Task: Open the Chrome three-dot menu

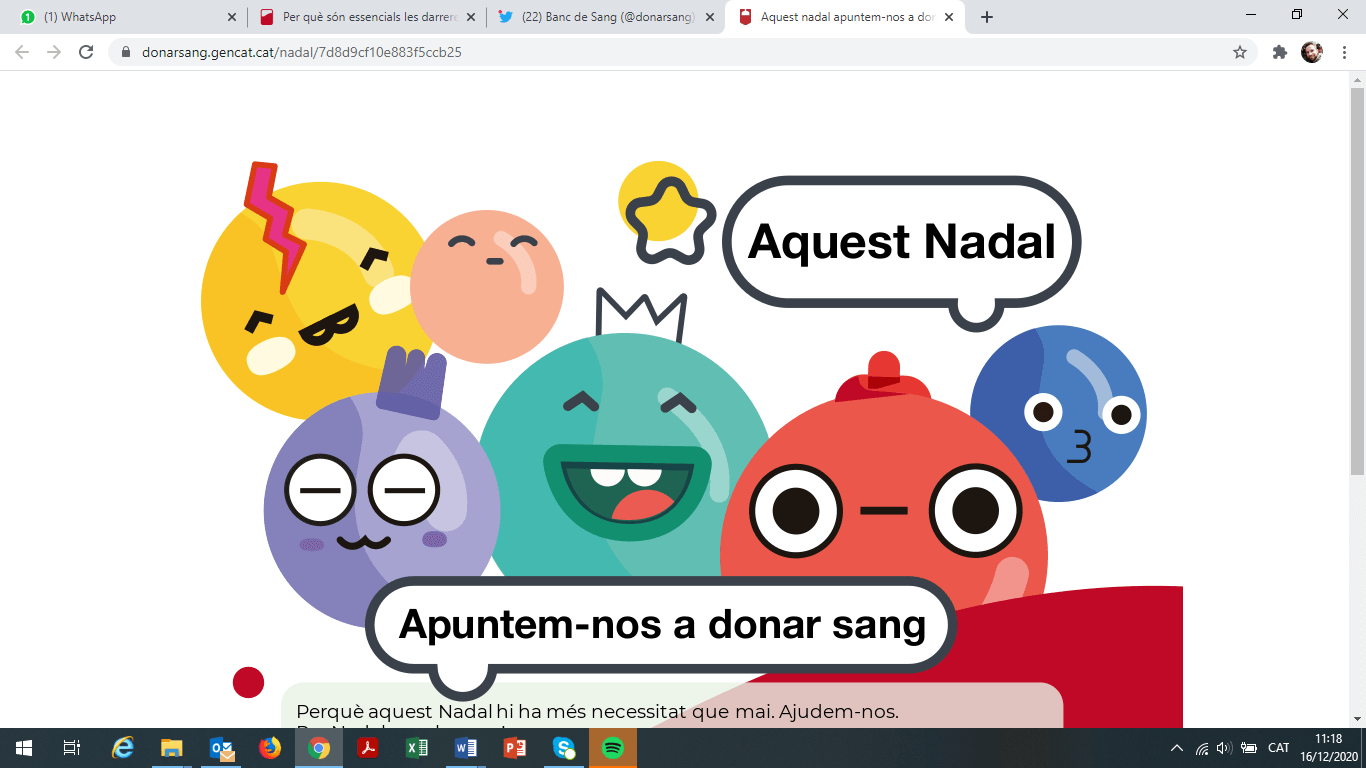Action: 1344,52
